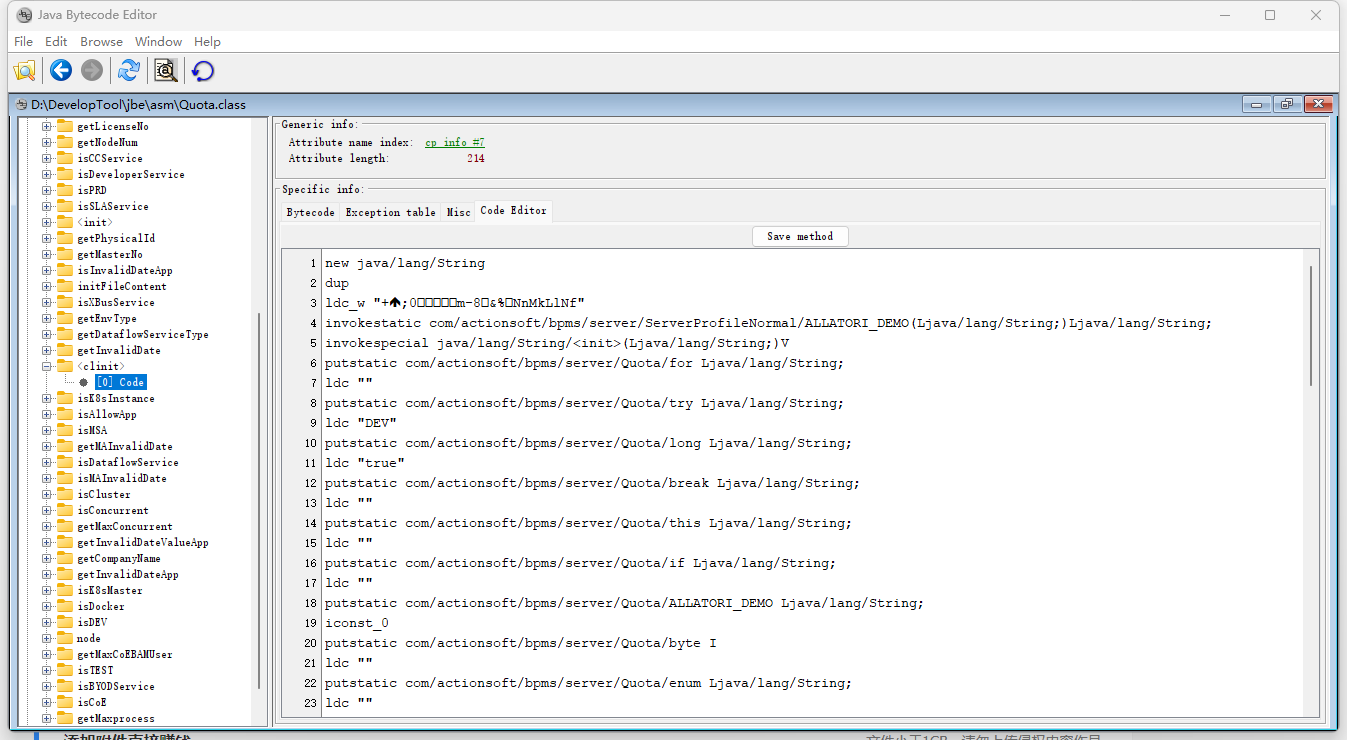Open the constant search icon

165,70
